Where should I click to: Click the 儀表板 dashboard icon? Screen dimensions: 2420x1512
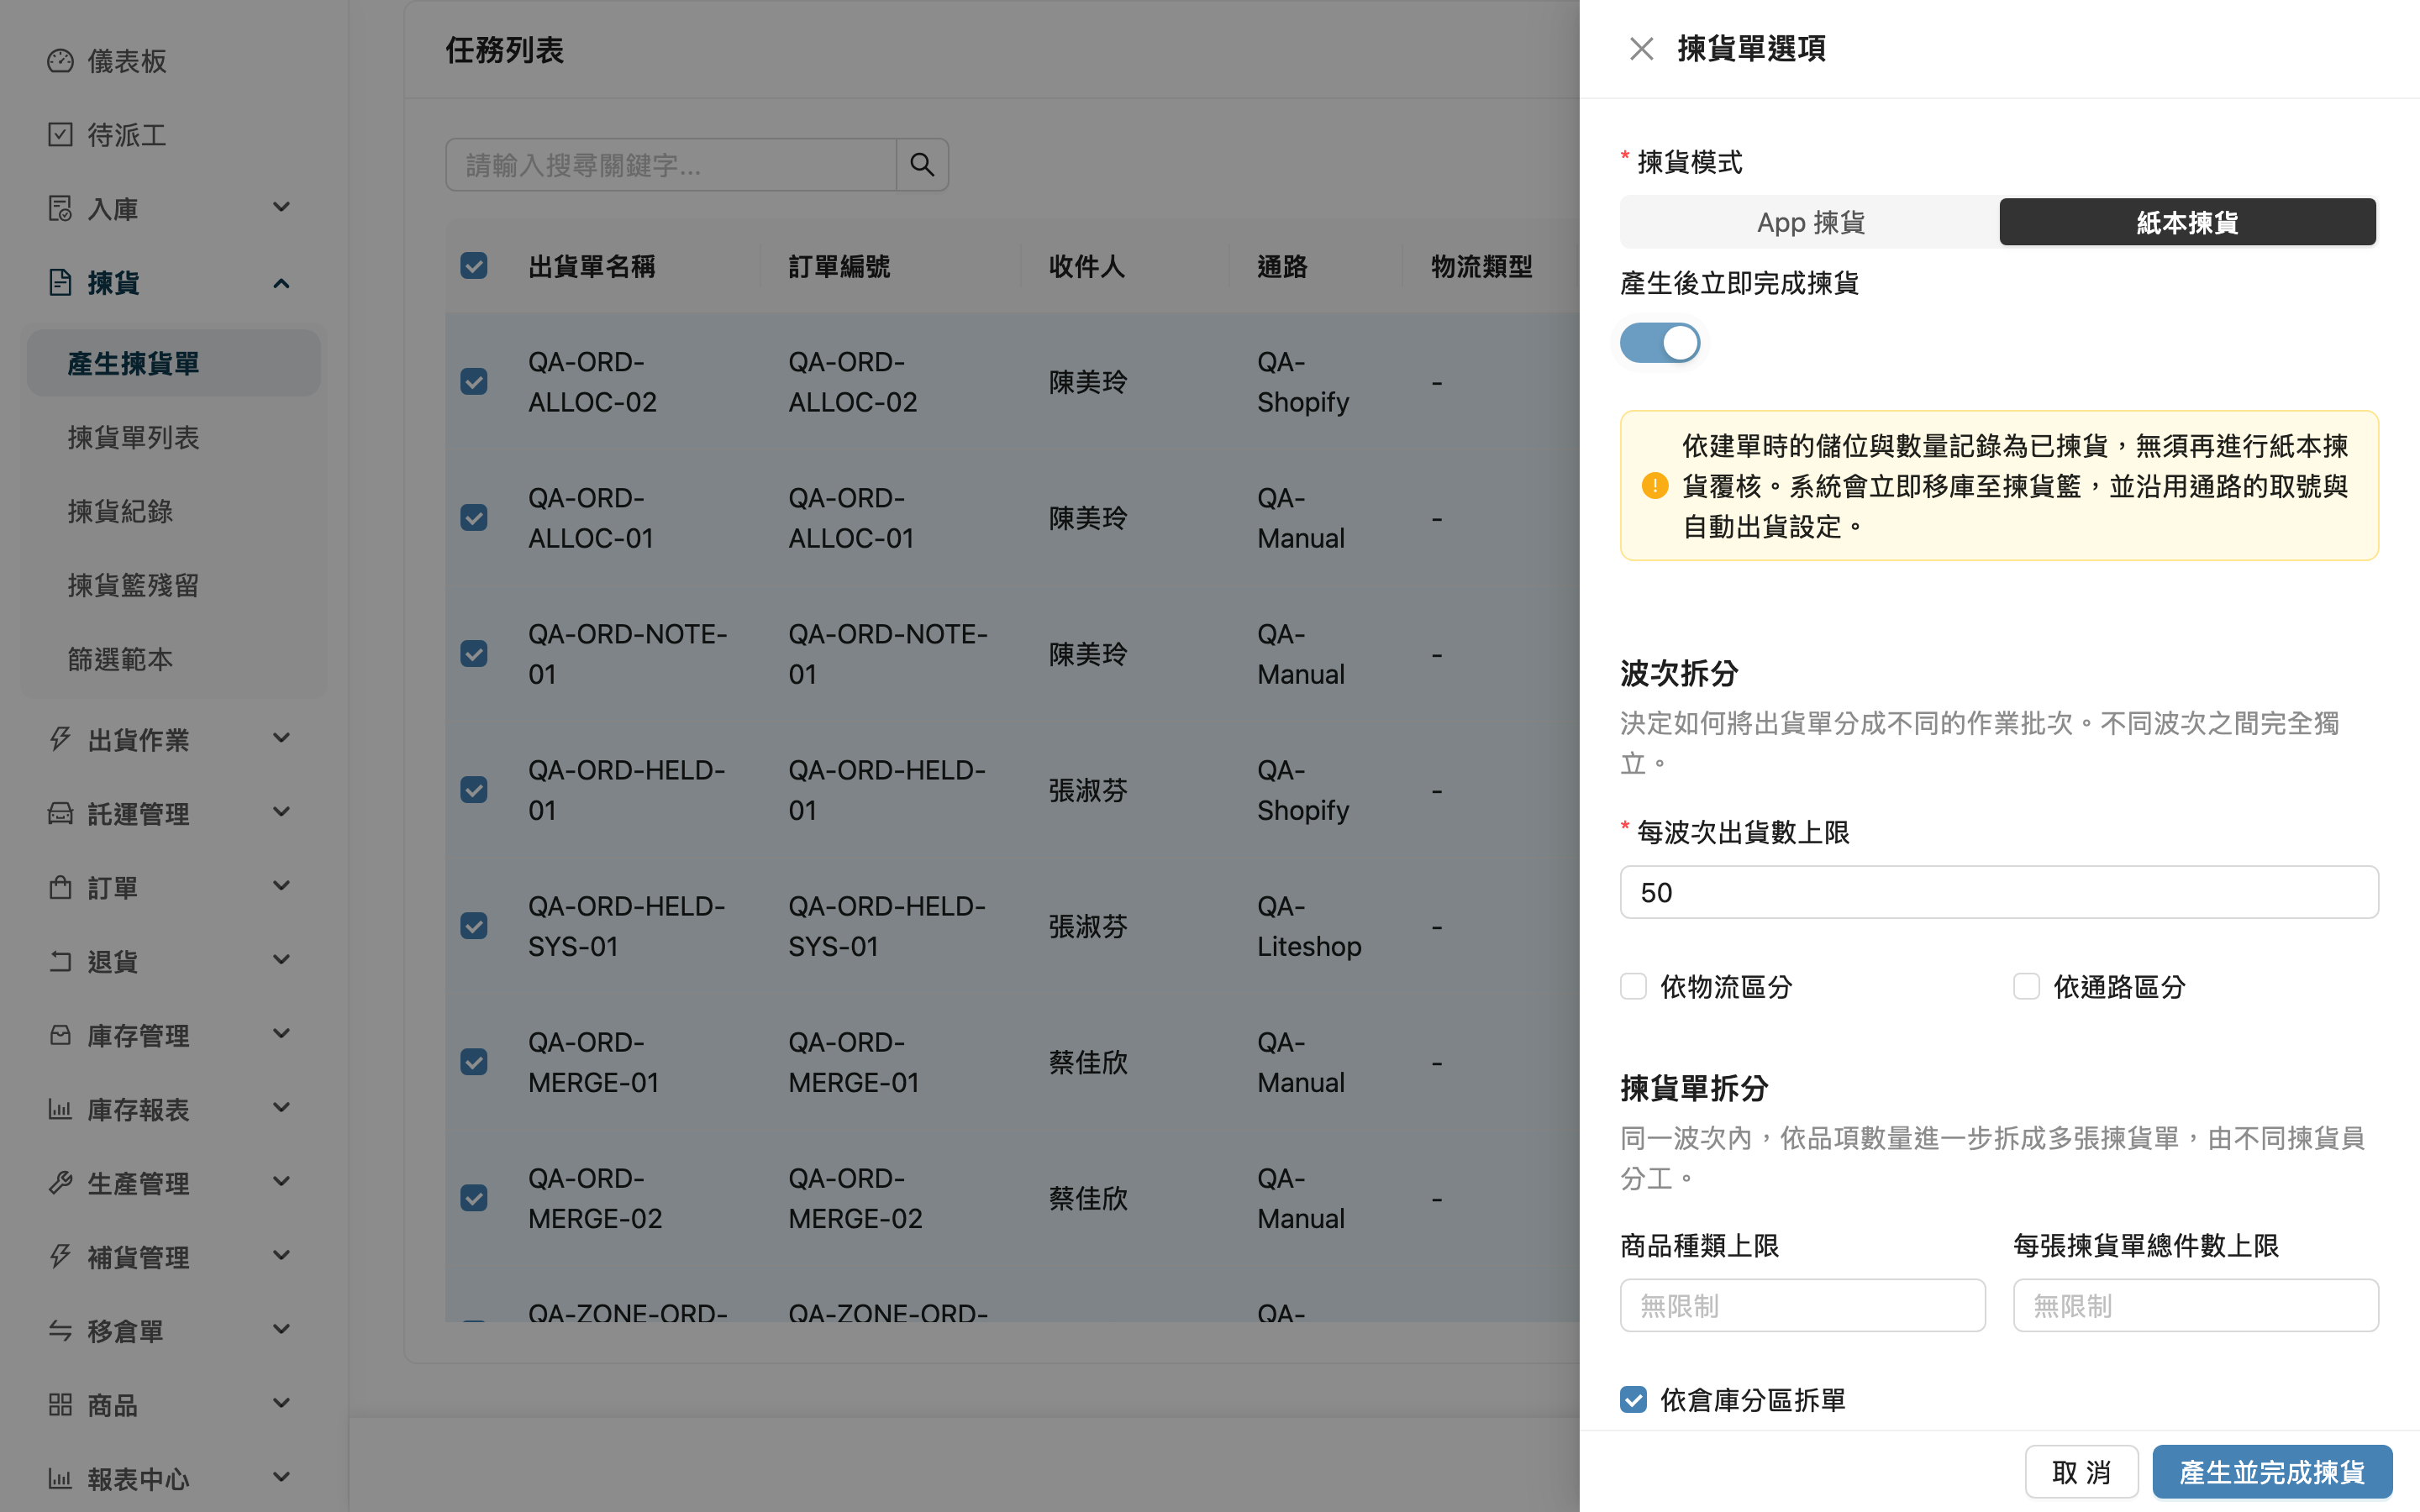[x=60, y=61]
